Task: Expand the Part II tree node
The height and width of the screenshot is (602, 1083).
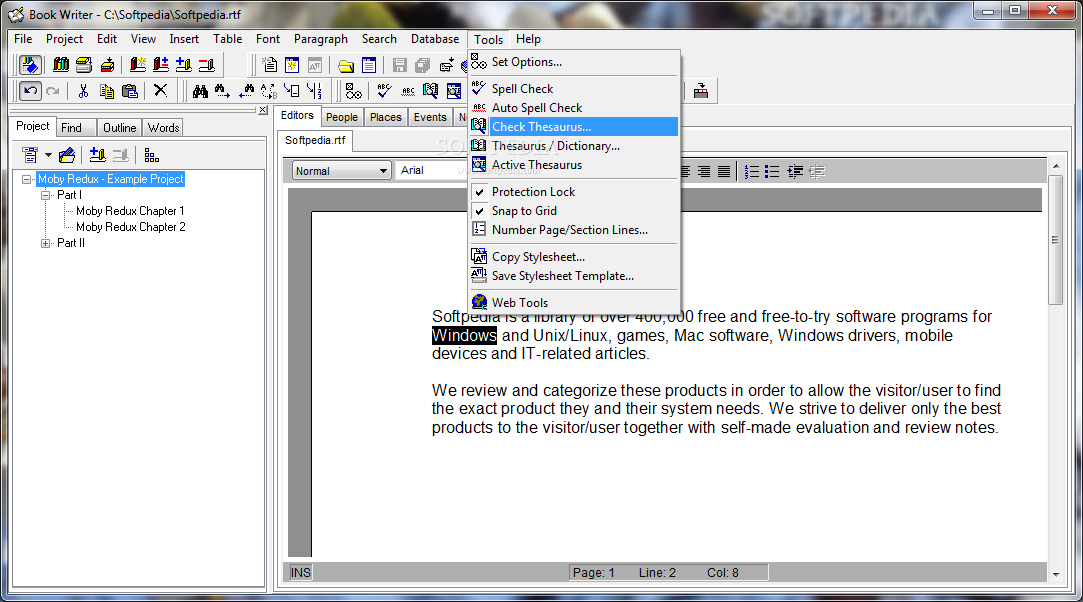Action: 46,243
